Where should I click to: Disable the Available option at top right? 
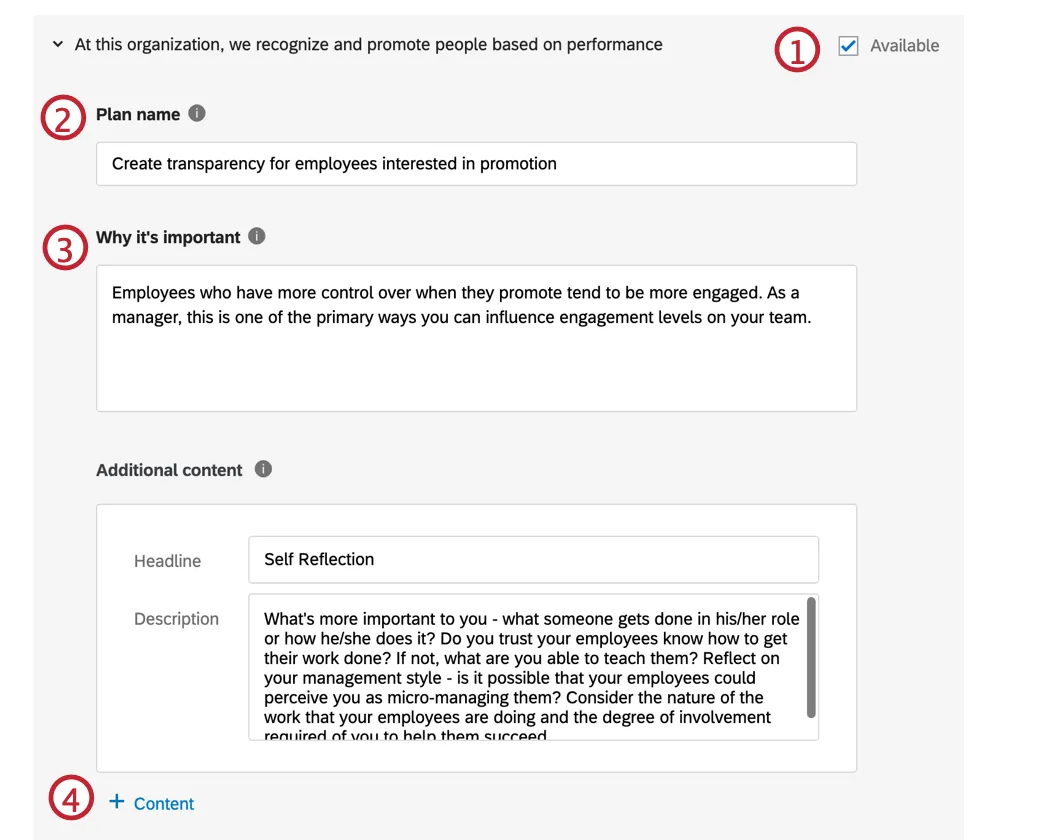pyautogui.click(x=848, y=45)
